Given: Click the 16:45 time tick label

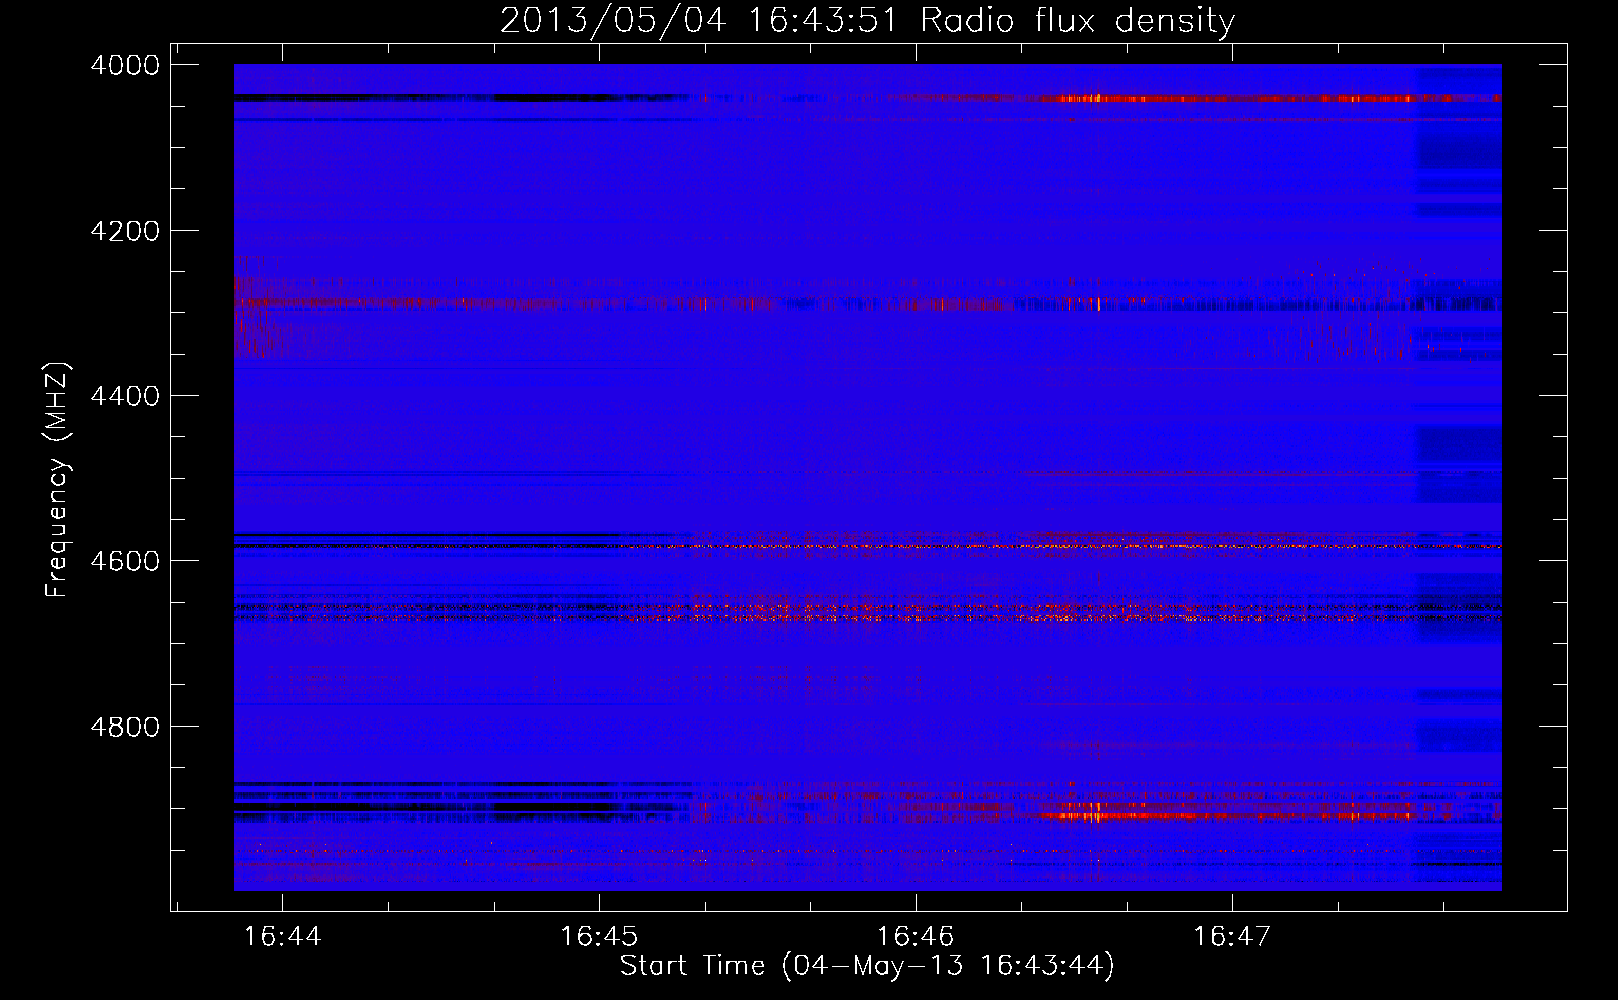Looking at the screenshot, I should pyautogui.click(x=599, y=937).
